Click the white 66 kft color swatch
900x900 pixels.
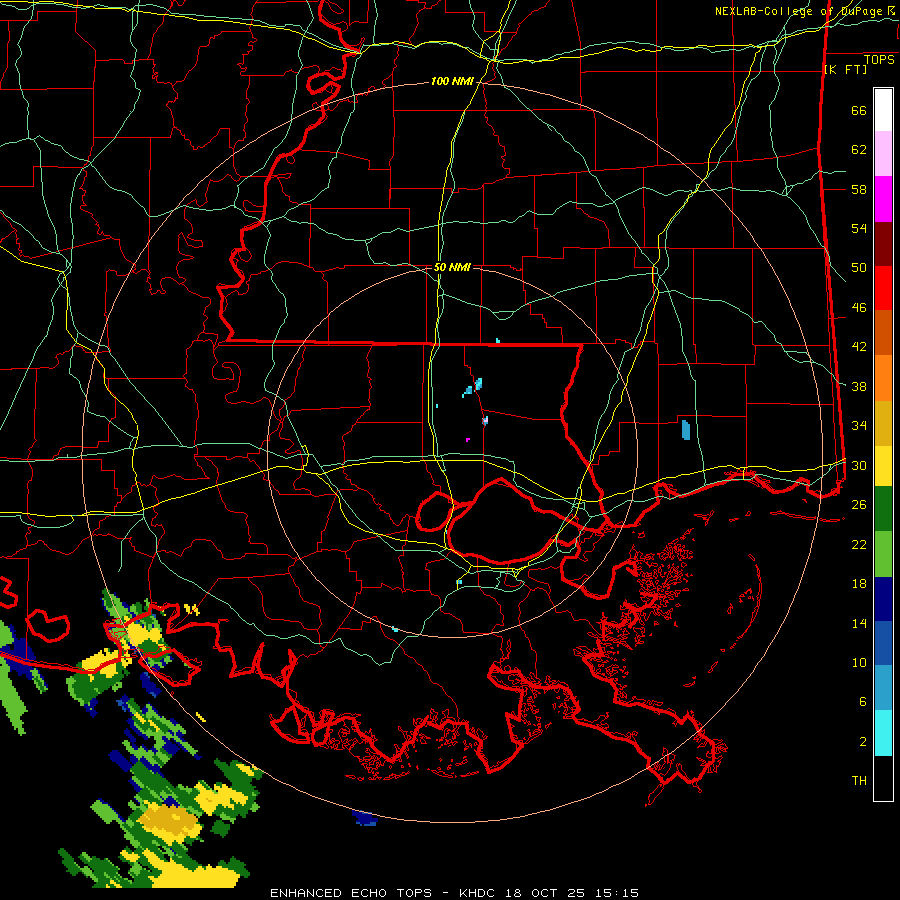(883, 110)
